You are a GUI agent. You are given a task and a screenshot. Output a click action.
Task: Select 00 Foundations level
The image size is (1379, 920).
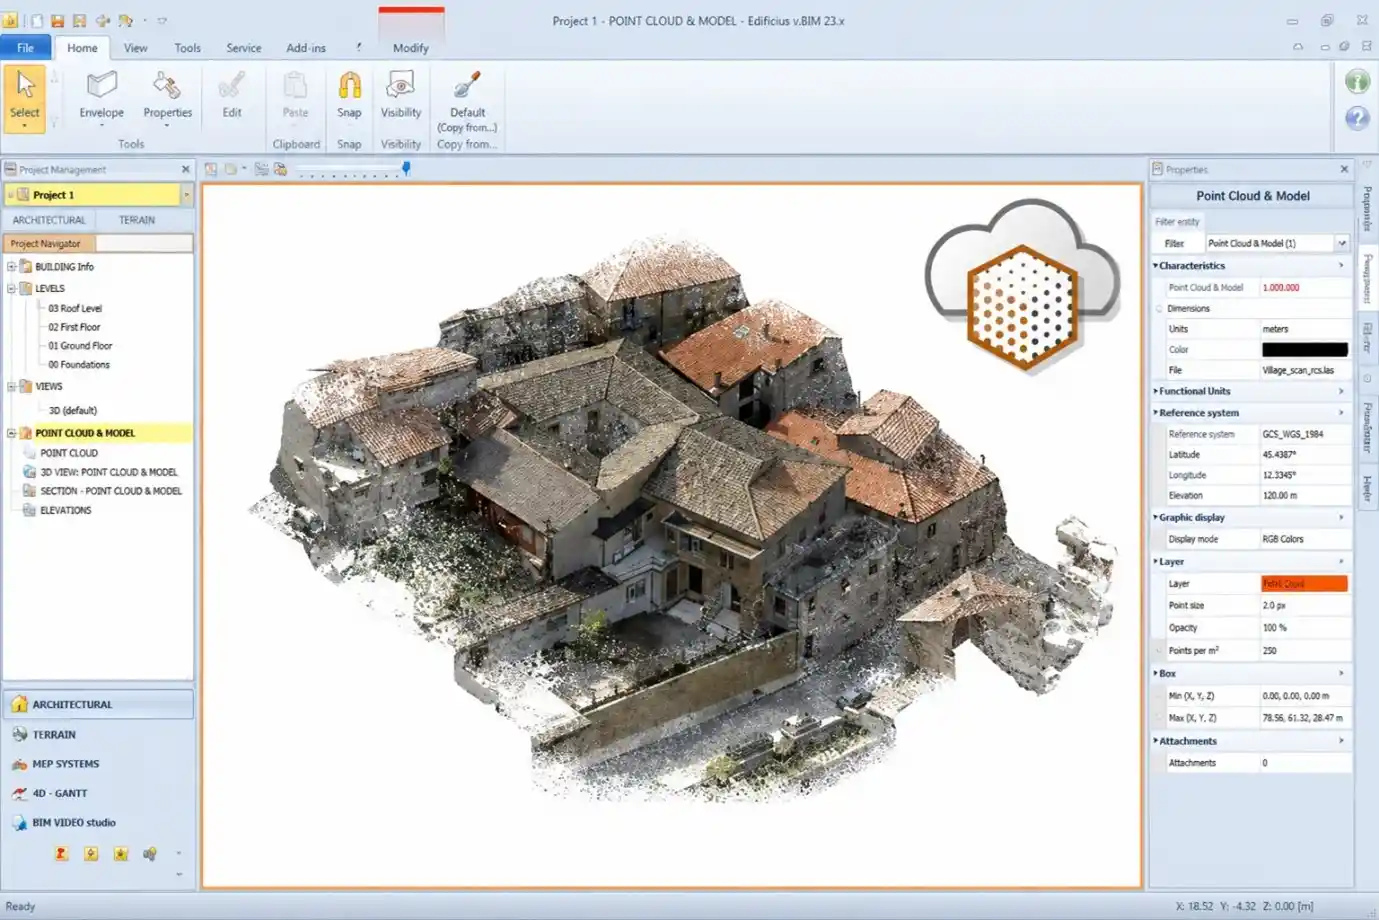coord(78,365)
